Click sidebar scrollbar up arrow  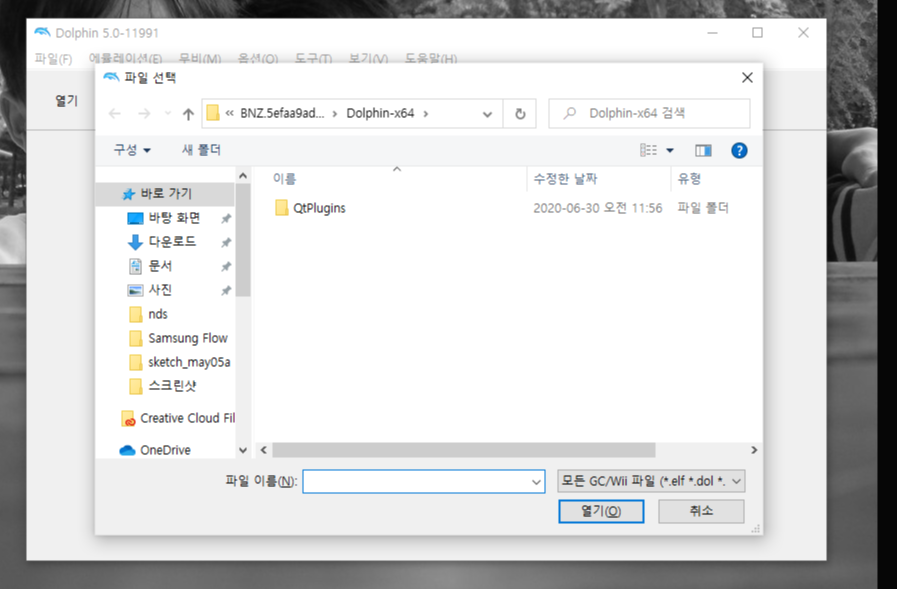coord(243,176)
